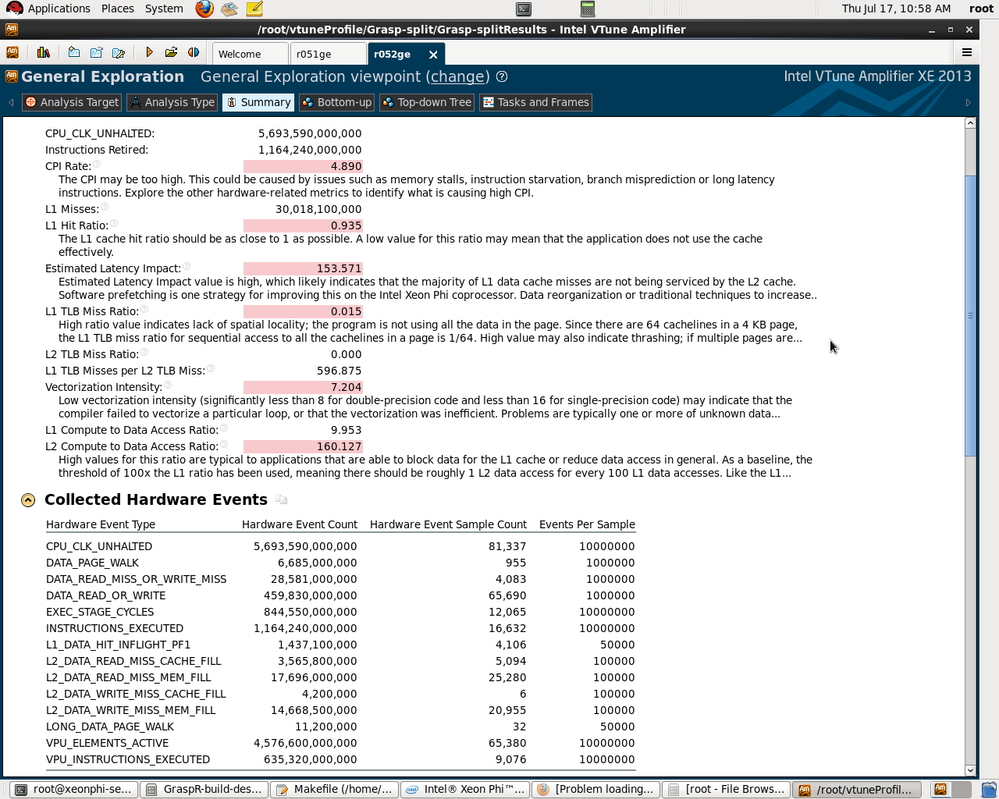
Task: Click the Hardware Event Type column header
Action: point(101,524)
